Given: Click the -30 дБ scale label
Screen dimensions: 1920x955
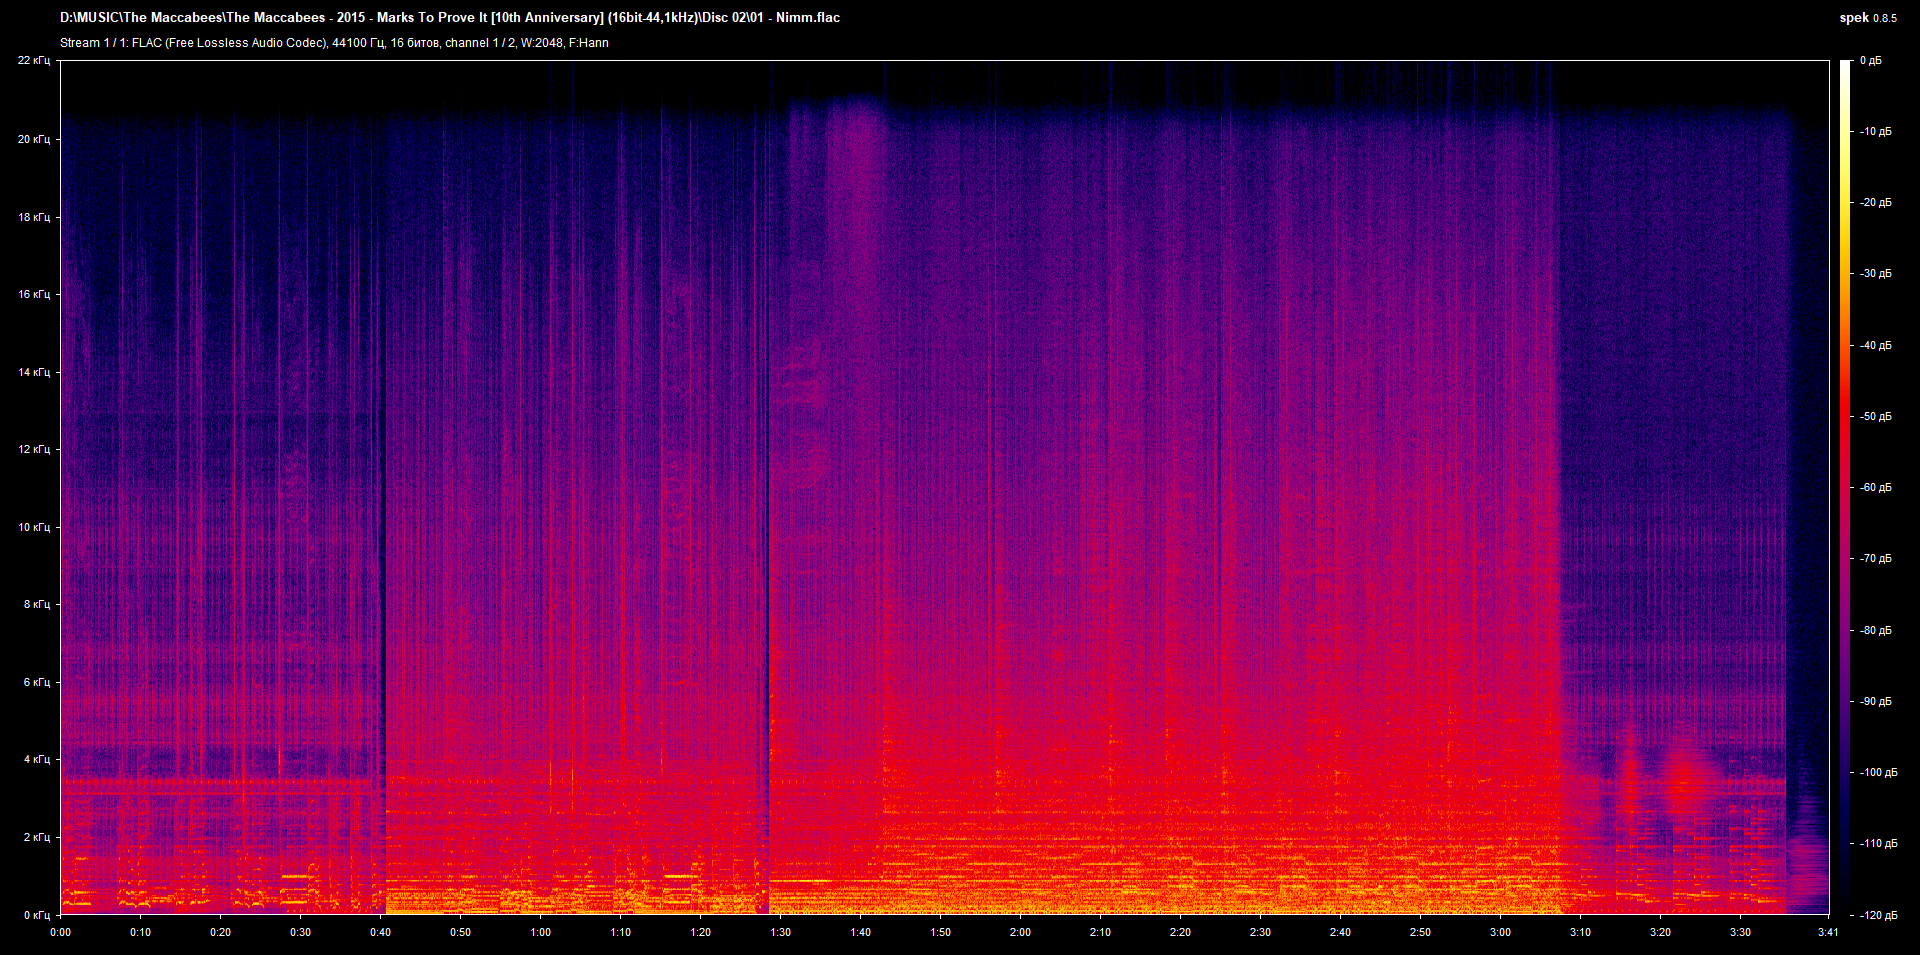Looking at the screenshot, I should (x=1875, y=274).
